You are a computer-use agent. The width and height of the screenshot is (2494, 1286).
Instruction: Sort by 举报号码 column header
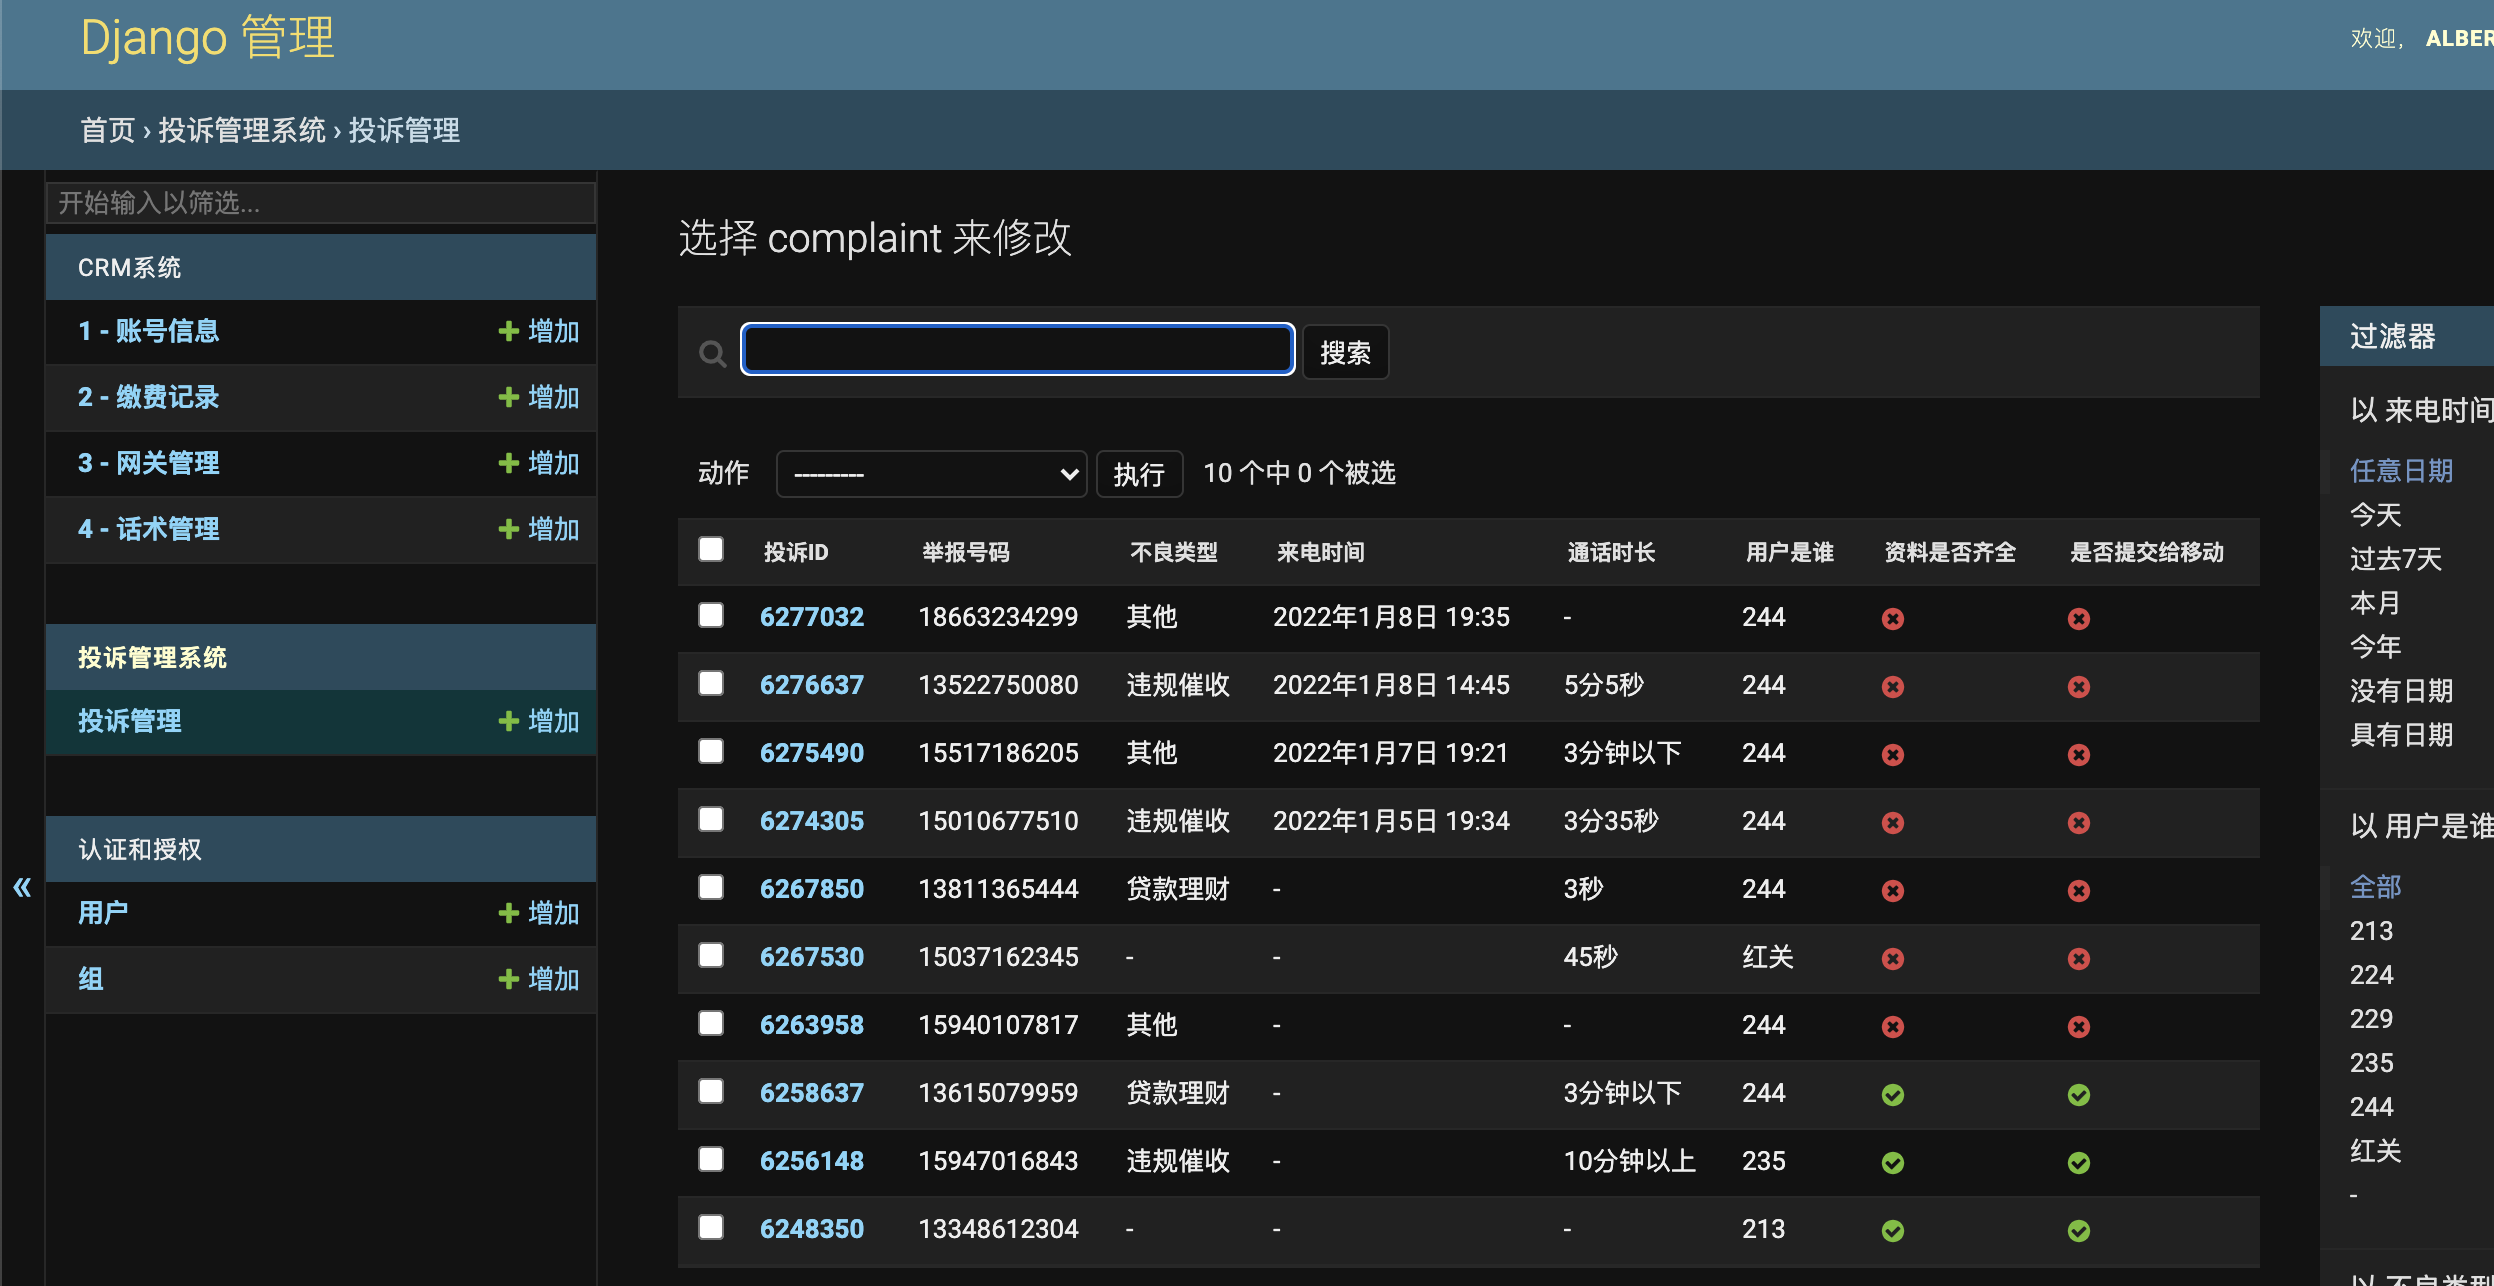965,552
